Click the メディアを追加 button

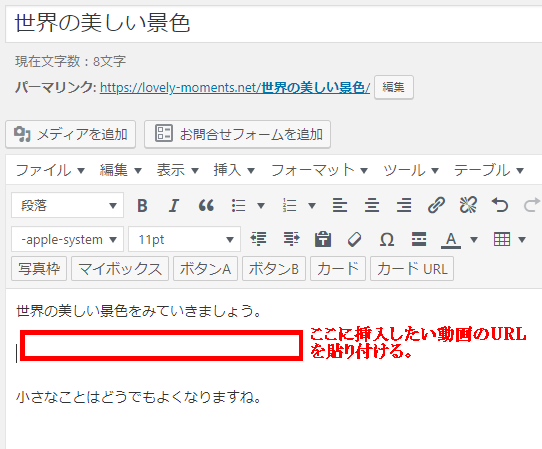point(71,134)
